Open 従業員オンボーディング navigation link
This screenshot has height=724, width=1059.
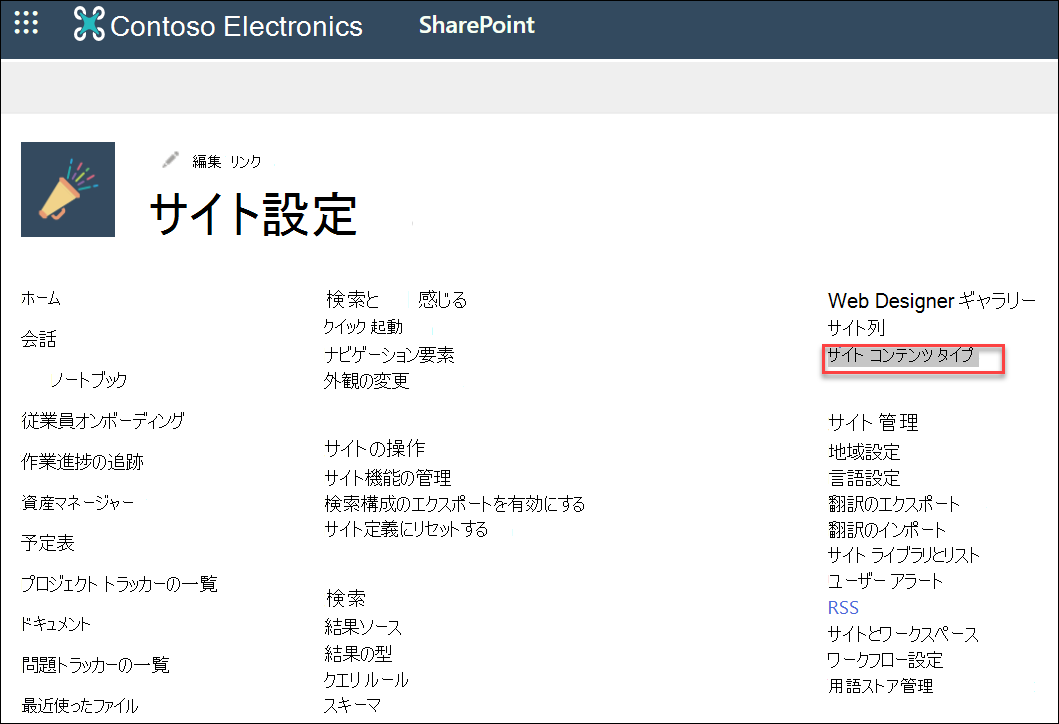103,420
